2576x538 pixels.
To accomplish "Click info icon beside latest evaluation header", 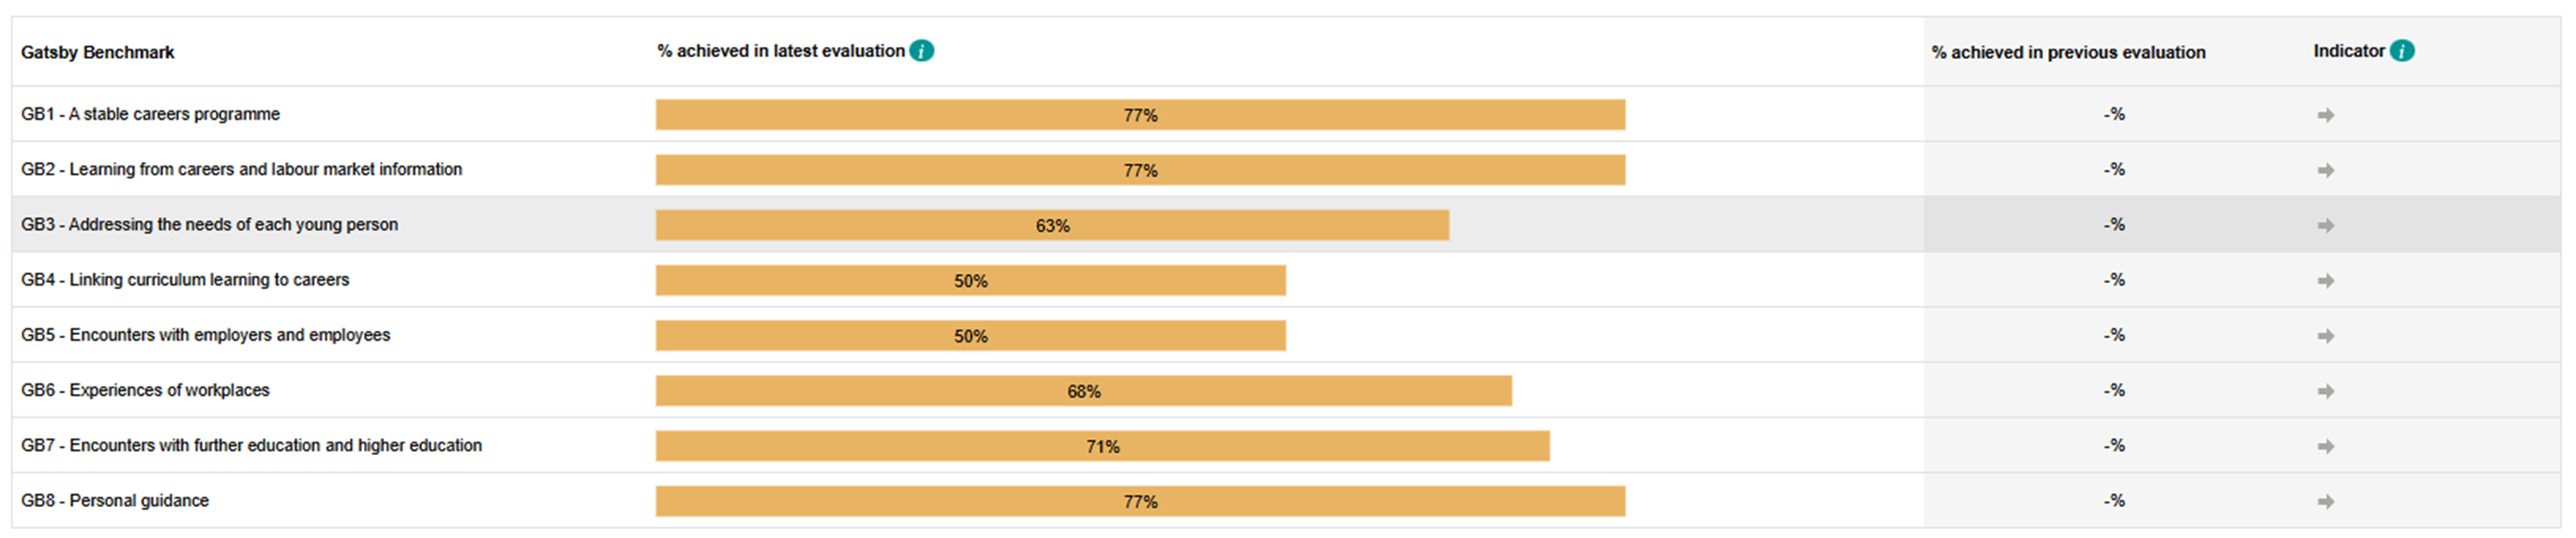I will (x=921, y=51).
